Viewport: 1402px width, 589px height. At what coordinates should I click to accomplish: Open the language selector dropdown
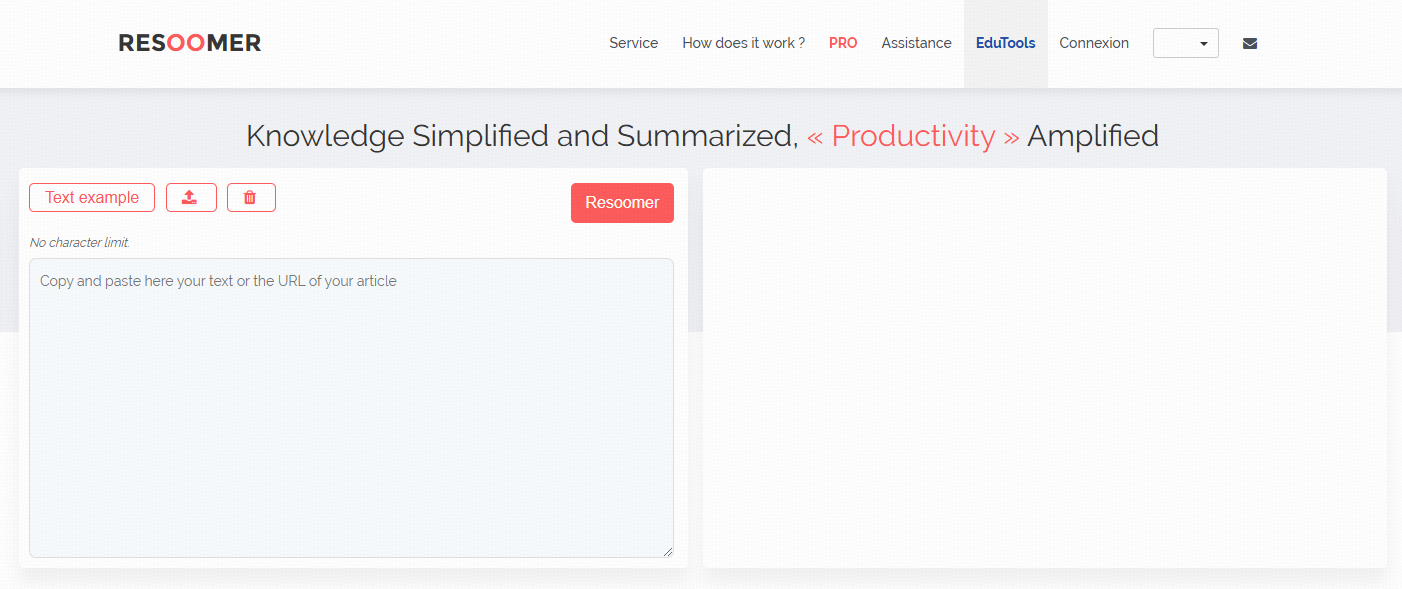[1186, 43]
